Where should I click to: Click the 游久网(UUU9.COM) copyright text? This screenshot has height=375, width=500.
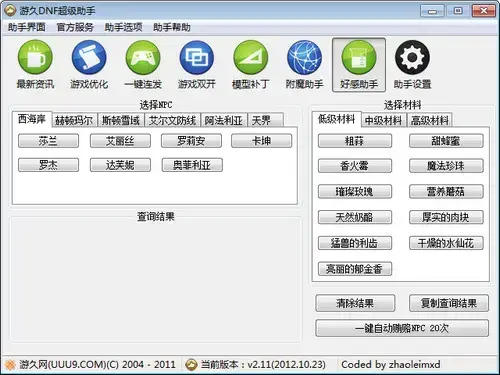click(x=97, y=365)
